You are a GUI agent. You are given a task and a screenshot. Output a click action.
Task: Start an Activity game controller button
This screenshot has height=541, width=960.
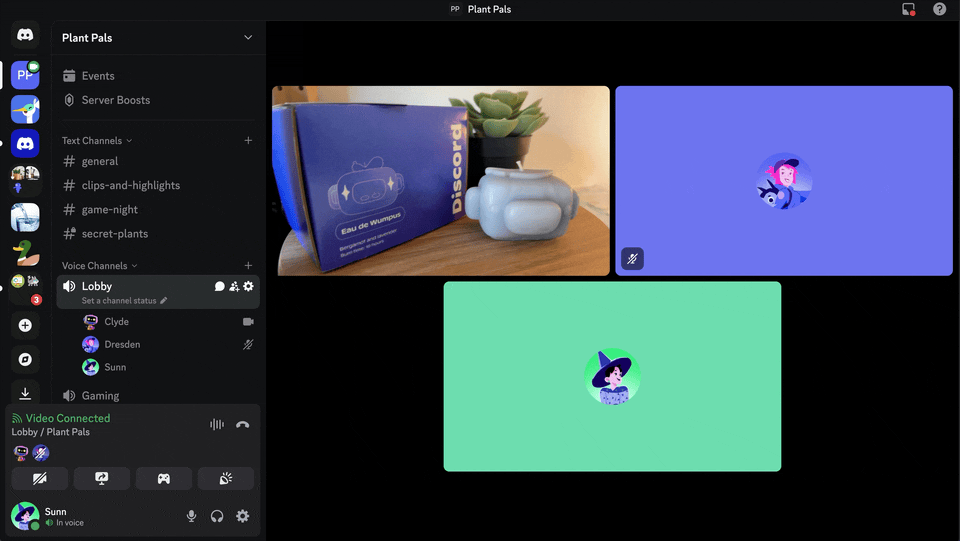click(x=163, y=479)
